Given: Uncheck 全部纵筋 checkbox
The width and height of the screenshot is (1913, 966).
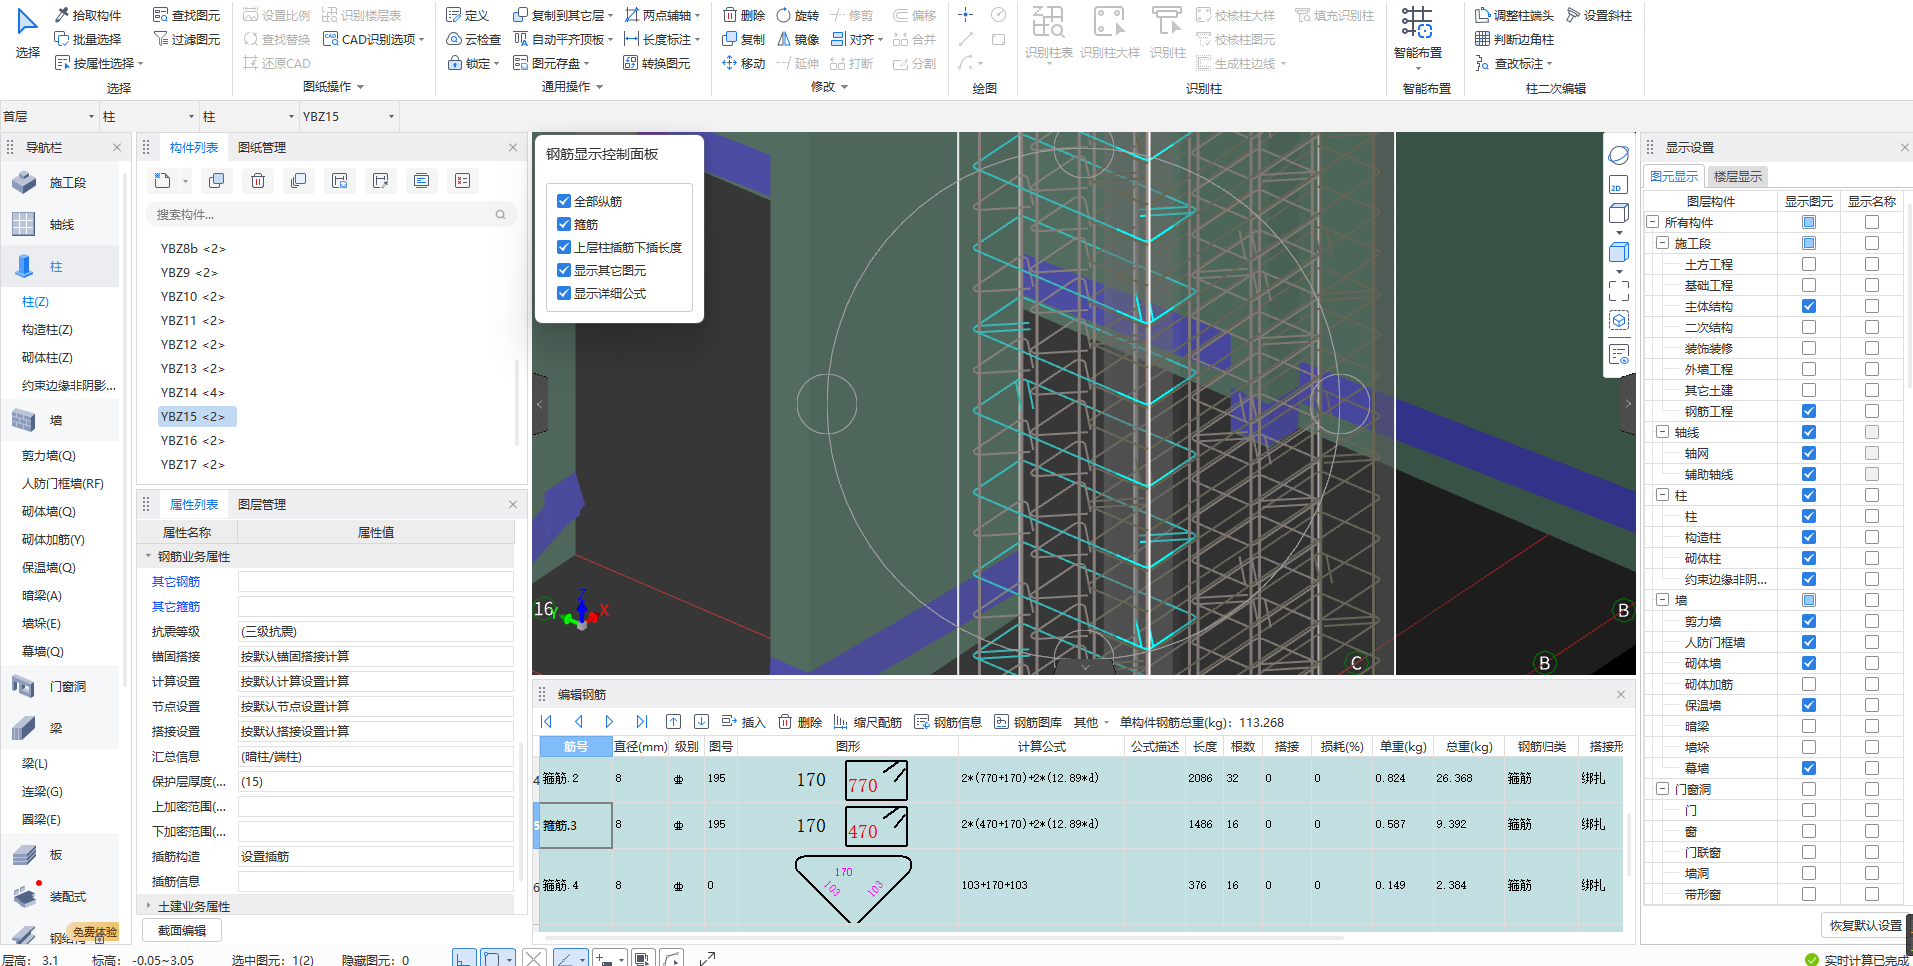Looking at the screenshot, I should pyautogui.click(x=564, y=201).
